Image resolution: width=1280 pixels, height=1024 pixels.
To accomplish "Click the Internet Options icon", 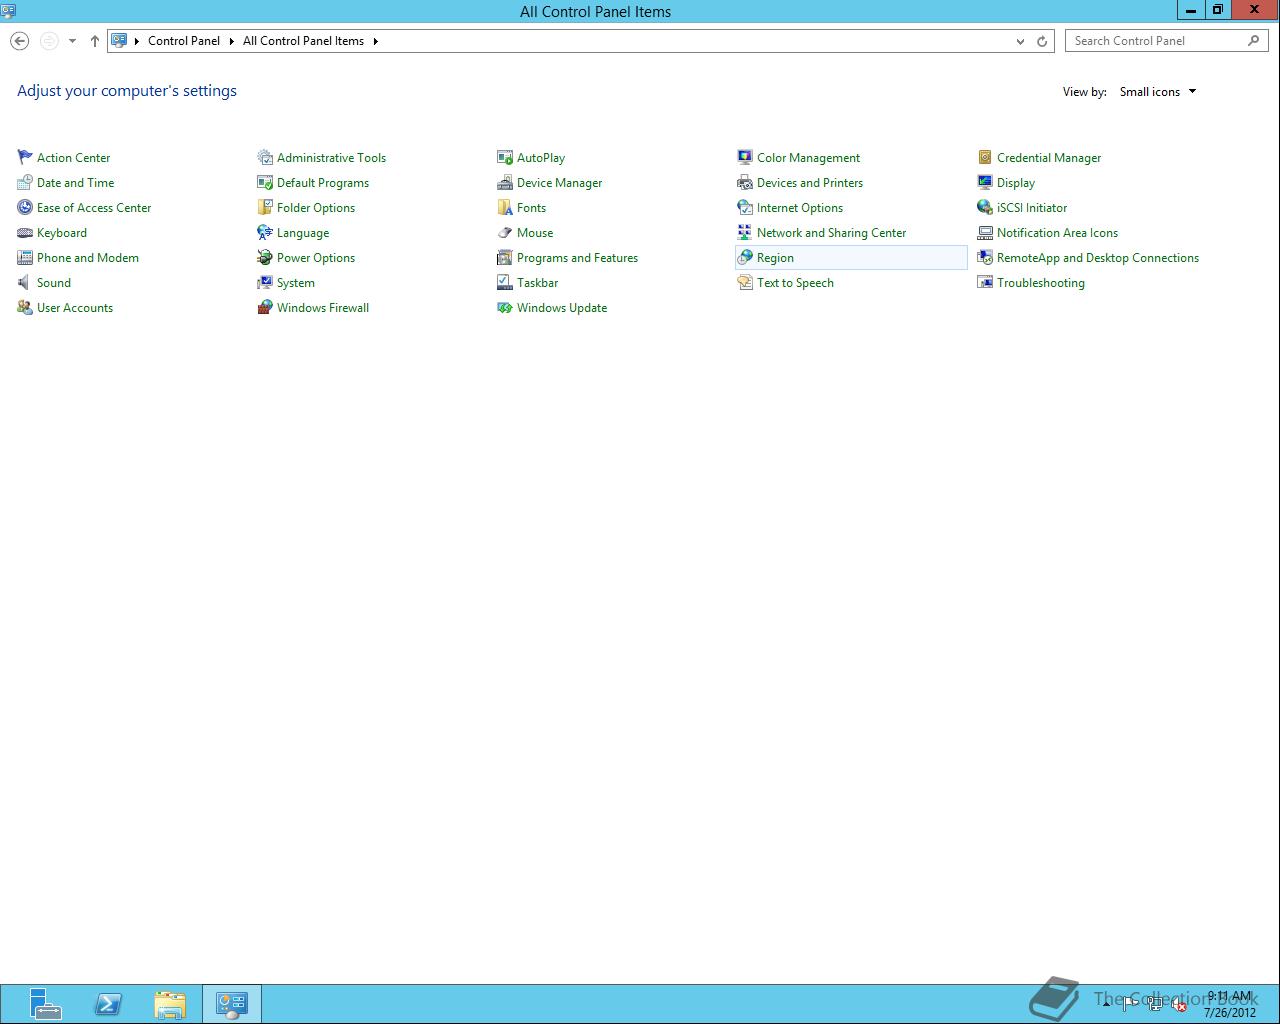I will pyautogui.click(x=745, y=207).
